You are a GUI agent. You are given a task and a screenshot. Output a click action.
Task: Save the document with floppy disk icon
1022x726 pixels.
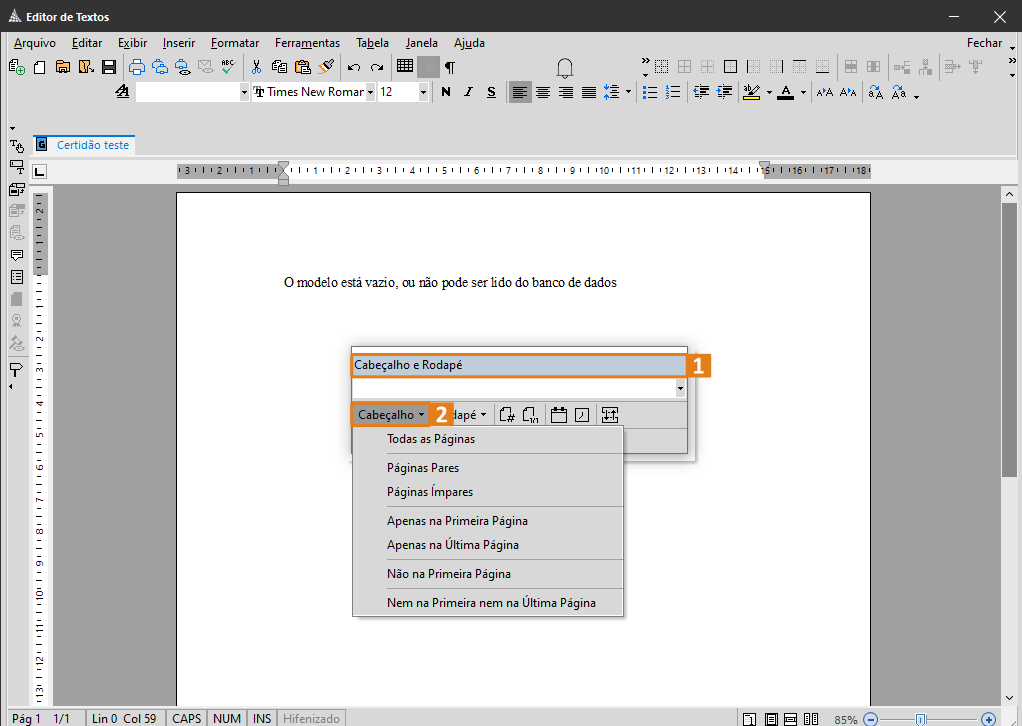(x=109, y=66)
